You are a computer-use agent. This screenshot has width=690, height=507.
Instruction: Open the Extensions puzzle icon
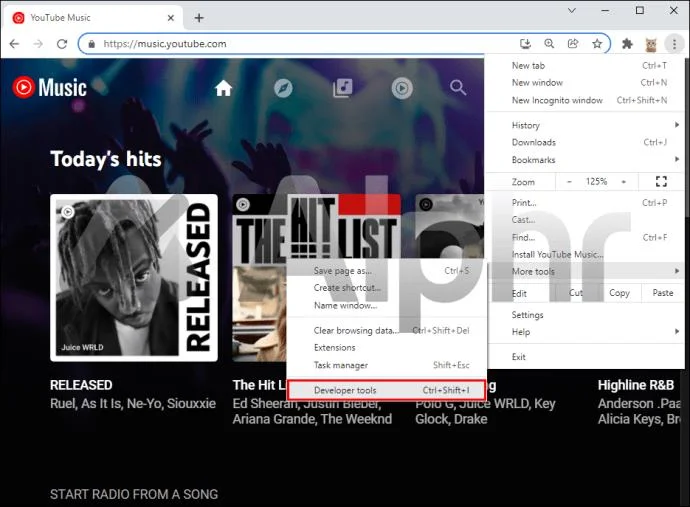[x=627, y=44]
